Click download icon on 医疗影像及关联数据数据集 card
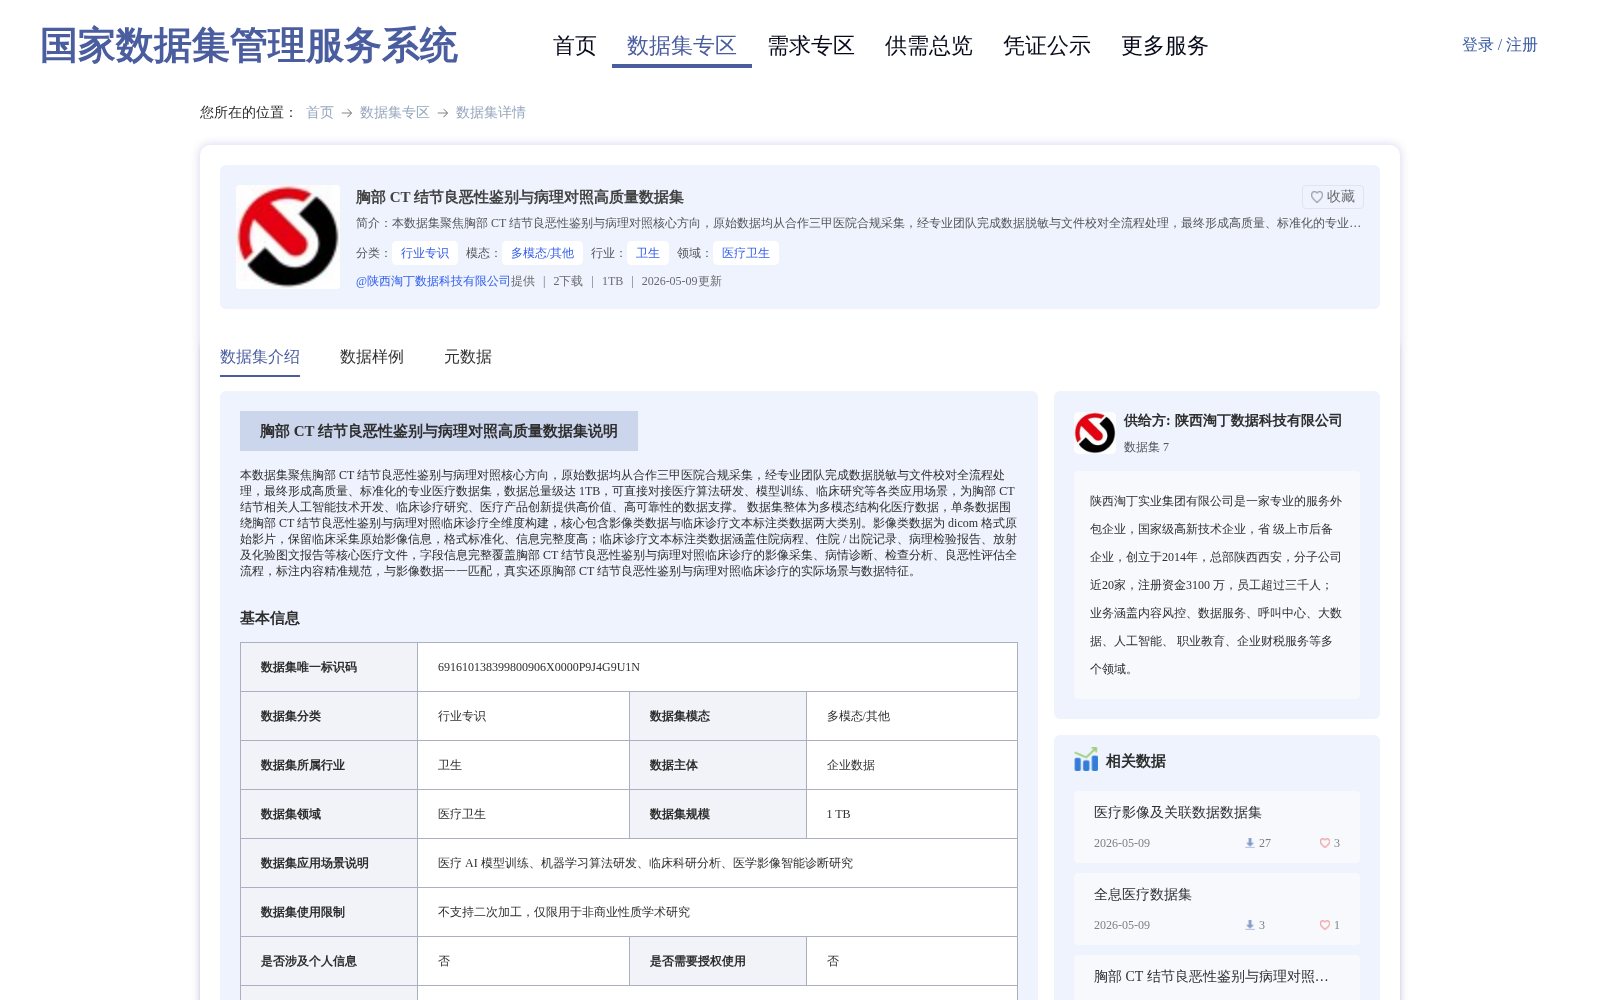1600x1000 pixels. 1249,843
